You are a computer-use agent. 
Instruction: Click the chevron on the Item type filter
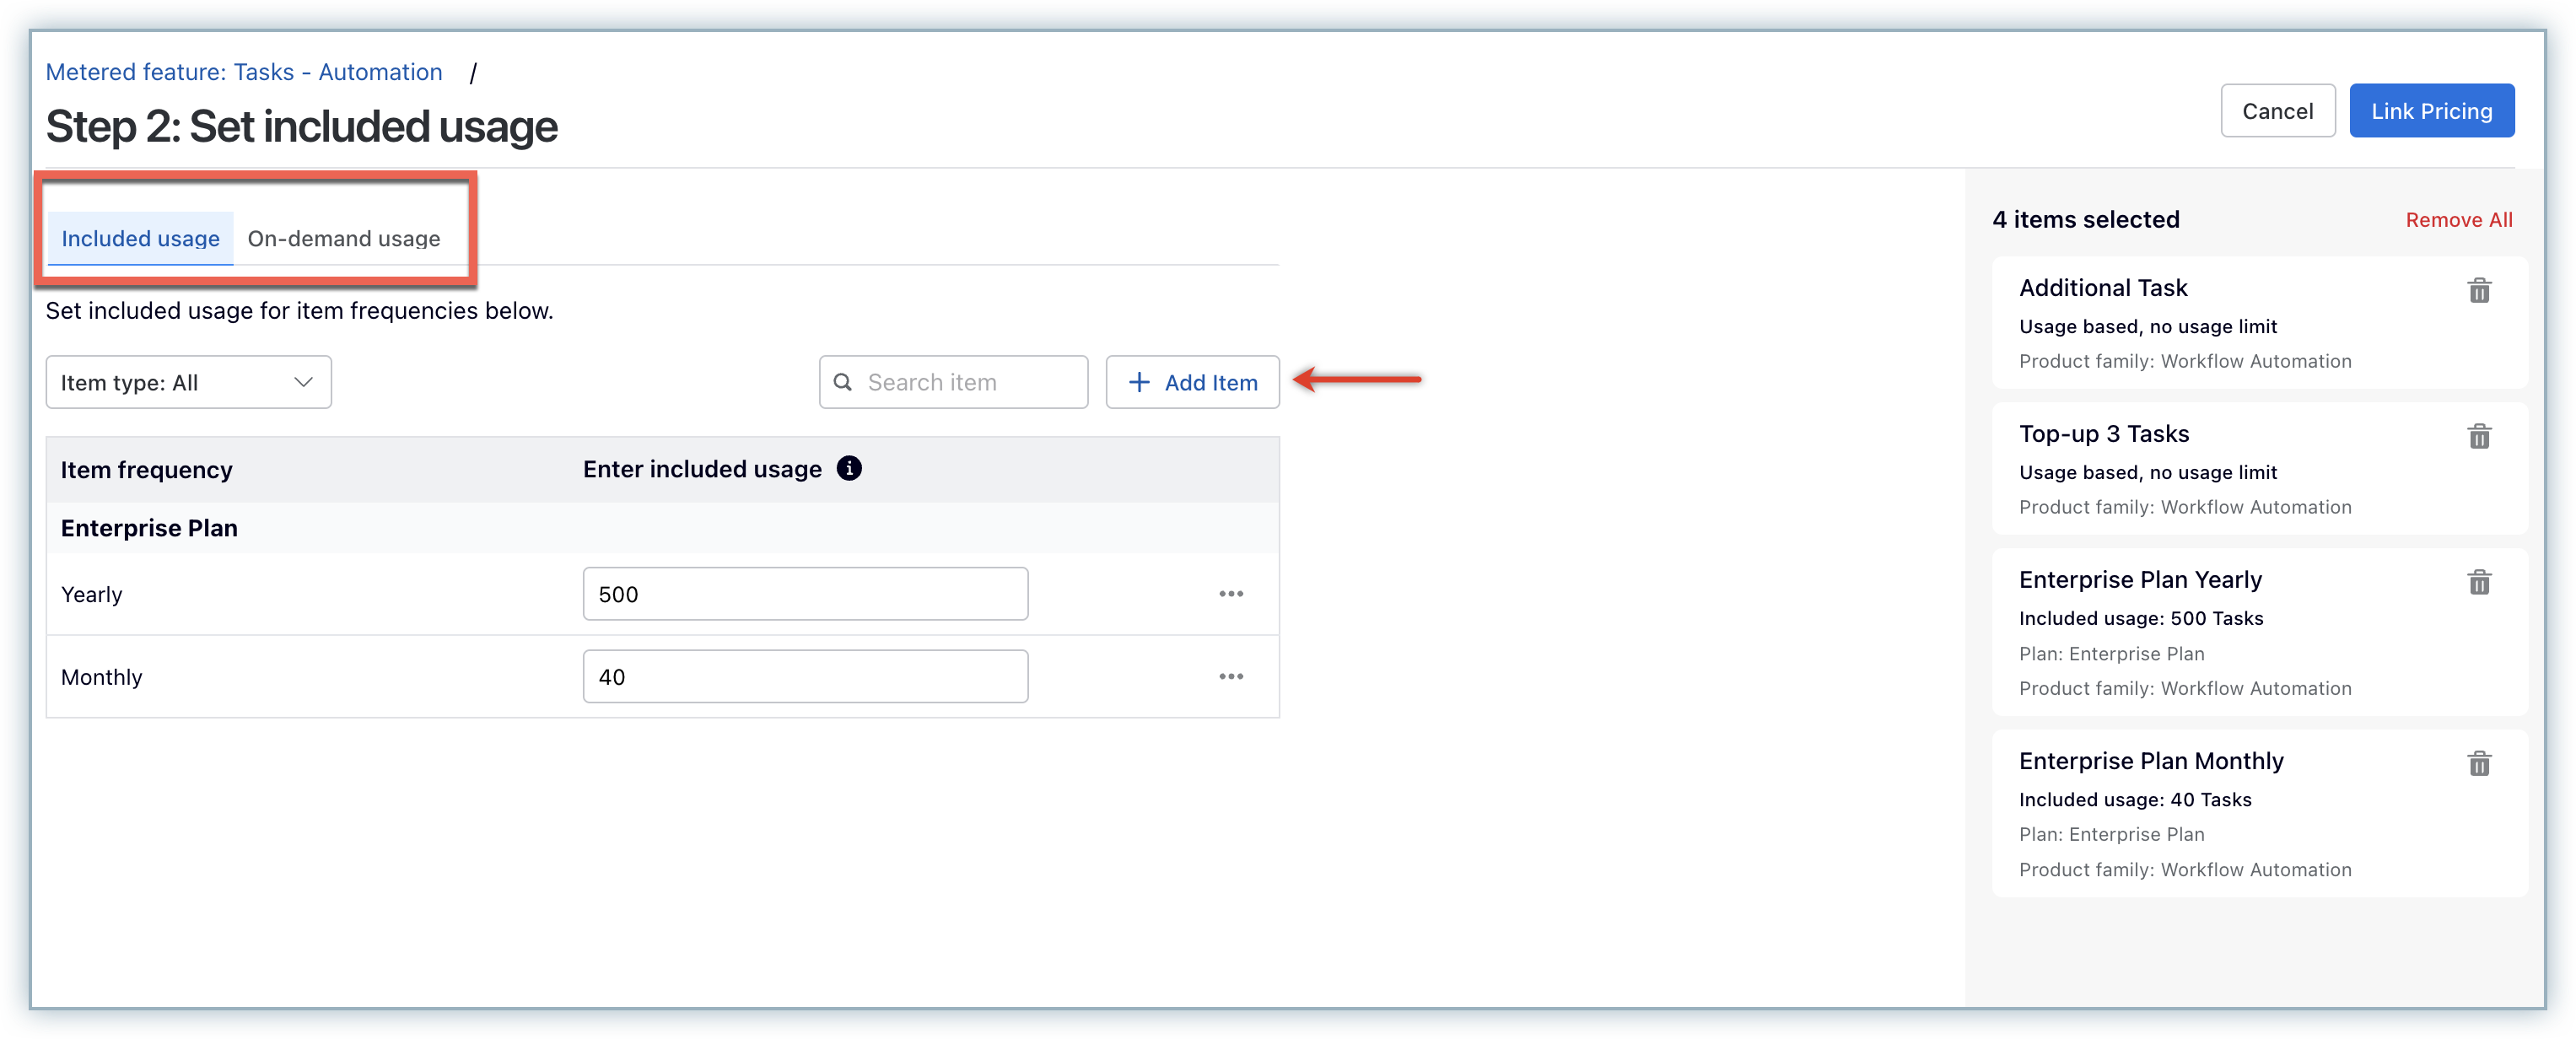tap(303, 382)
